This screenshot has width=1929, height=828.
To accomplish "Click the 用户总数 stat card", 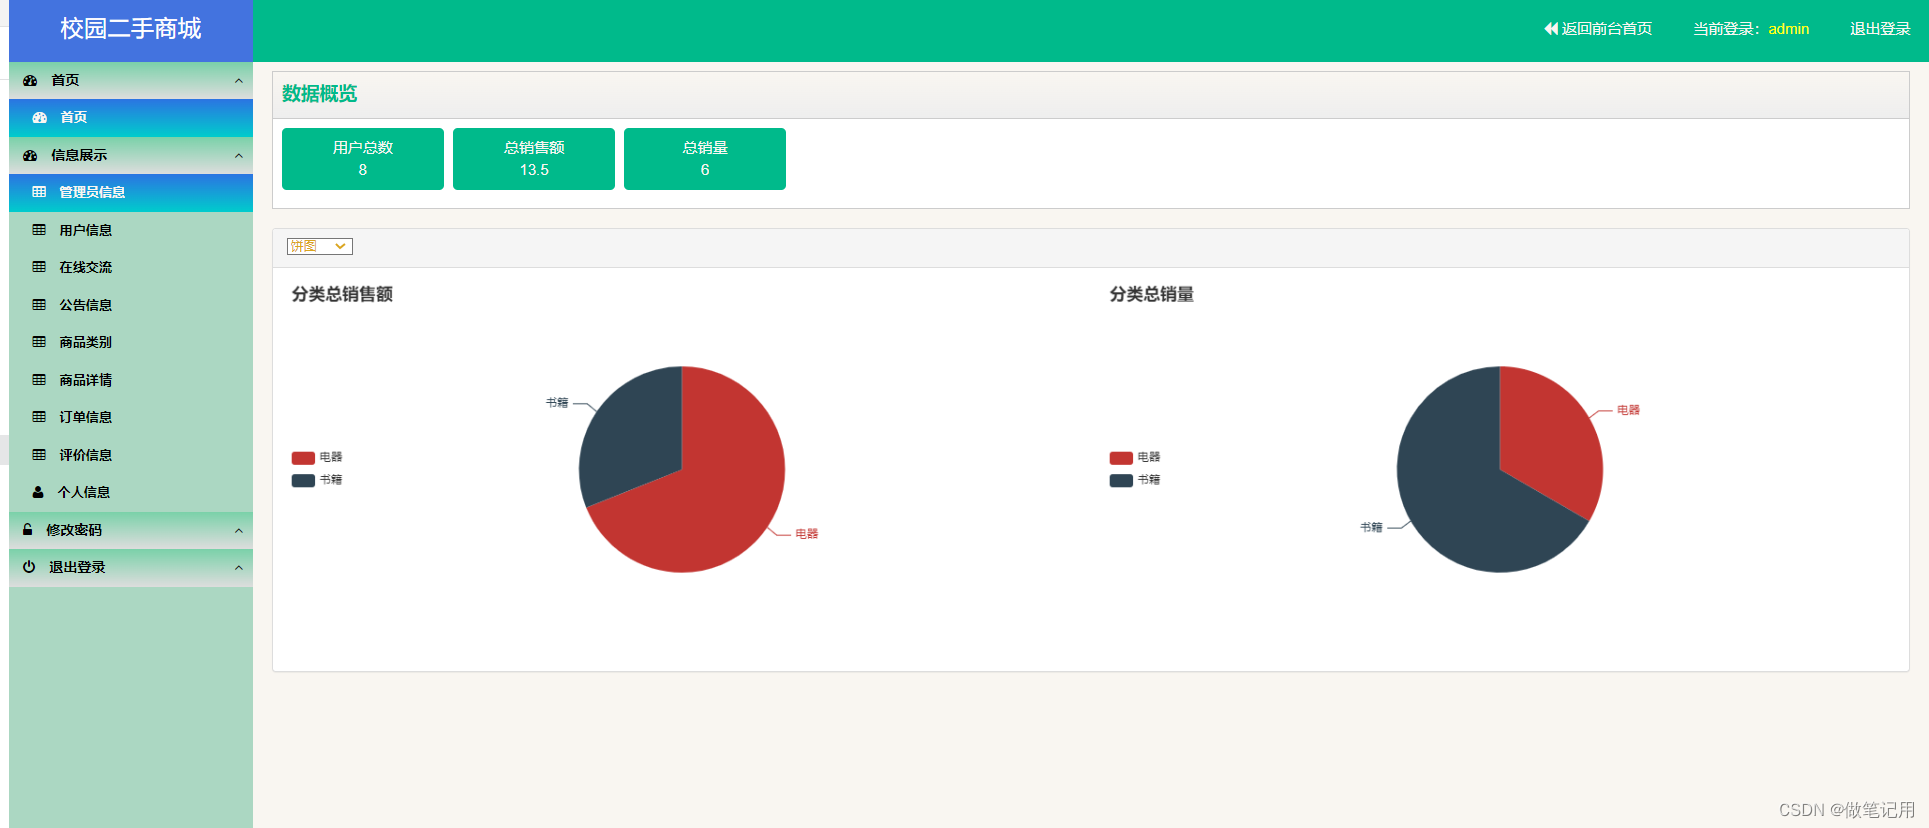I will pos(363,158).
